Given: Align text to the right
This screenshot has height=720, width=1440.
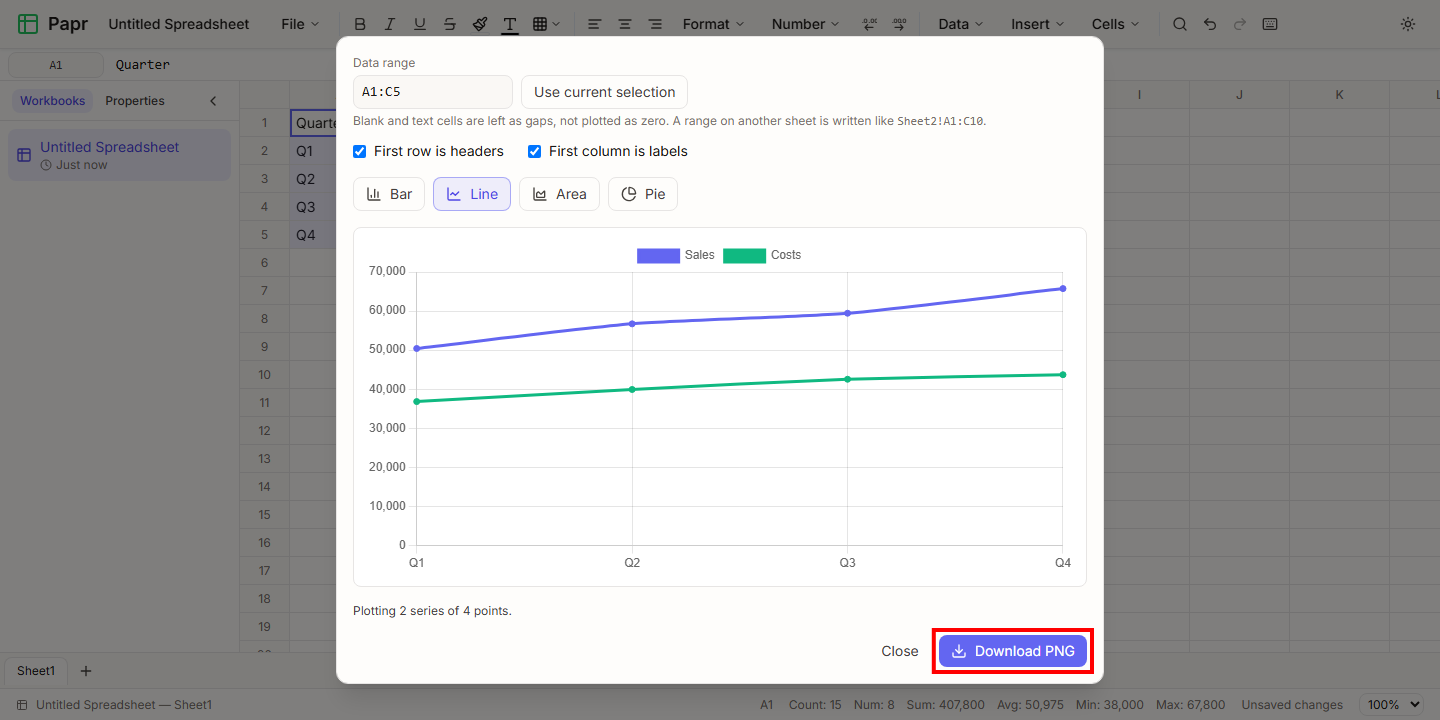Looking at the screenshot, I should coord(654,24).
